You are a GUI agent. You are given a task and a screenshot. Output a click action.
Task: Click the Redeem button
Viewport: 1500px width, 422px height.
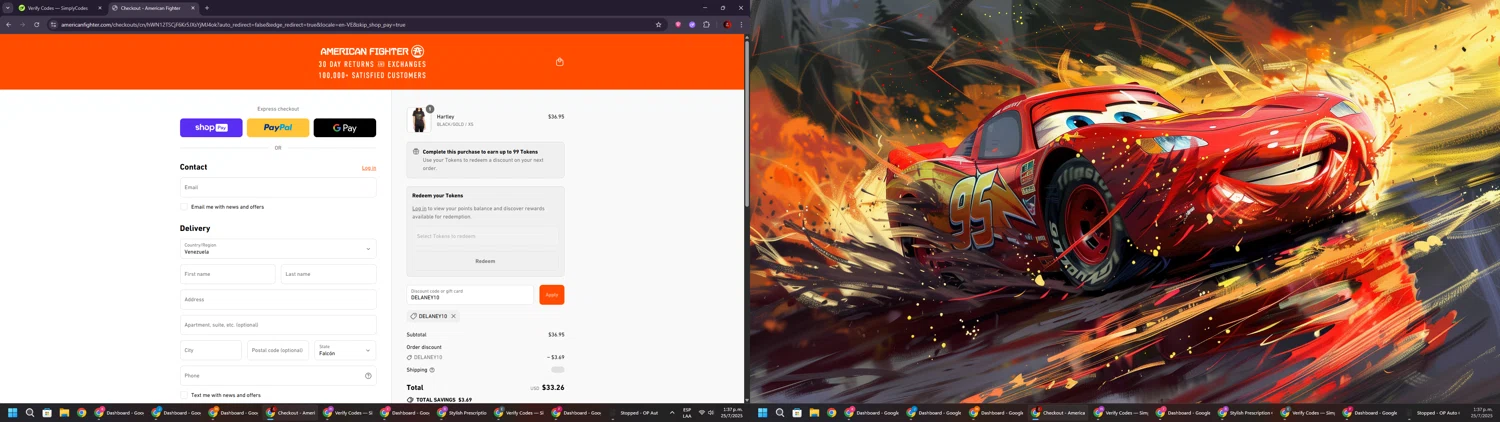pos(485,261)
